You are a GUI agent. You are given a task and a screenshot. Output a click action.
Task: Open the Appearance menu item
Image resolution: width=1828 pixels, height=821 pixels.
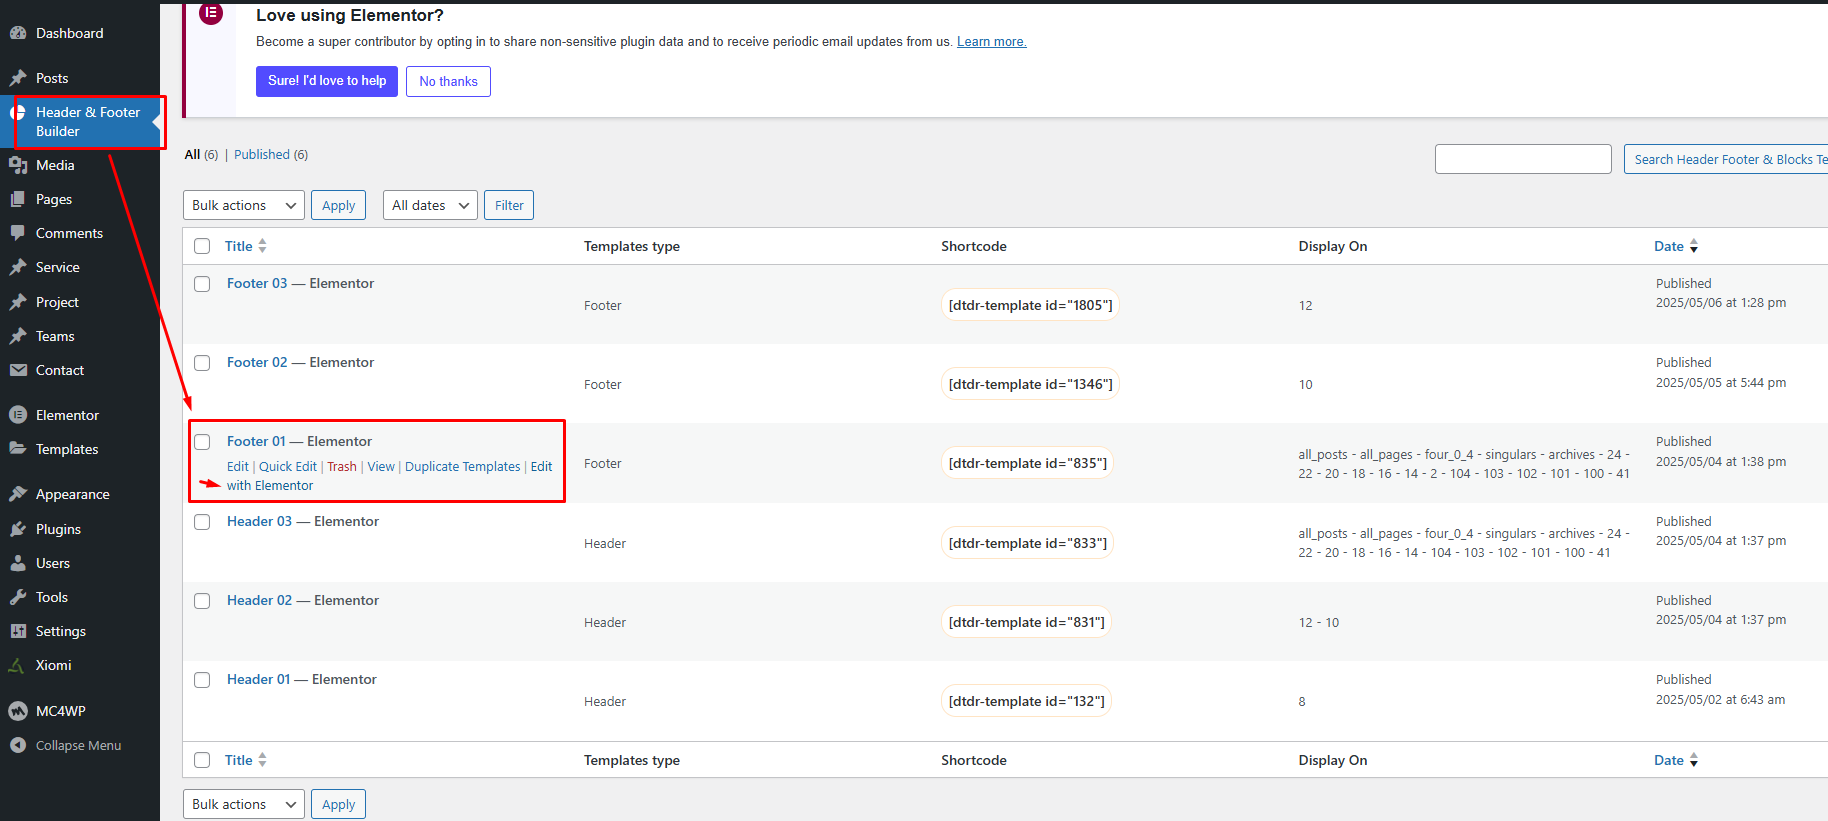[x=80, y=494]
